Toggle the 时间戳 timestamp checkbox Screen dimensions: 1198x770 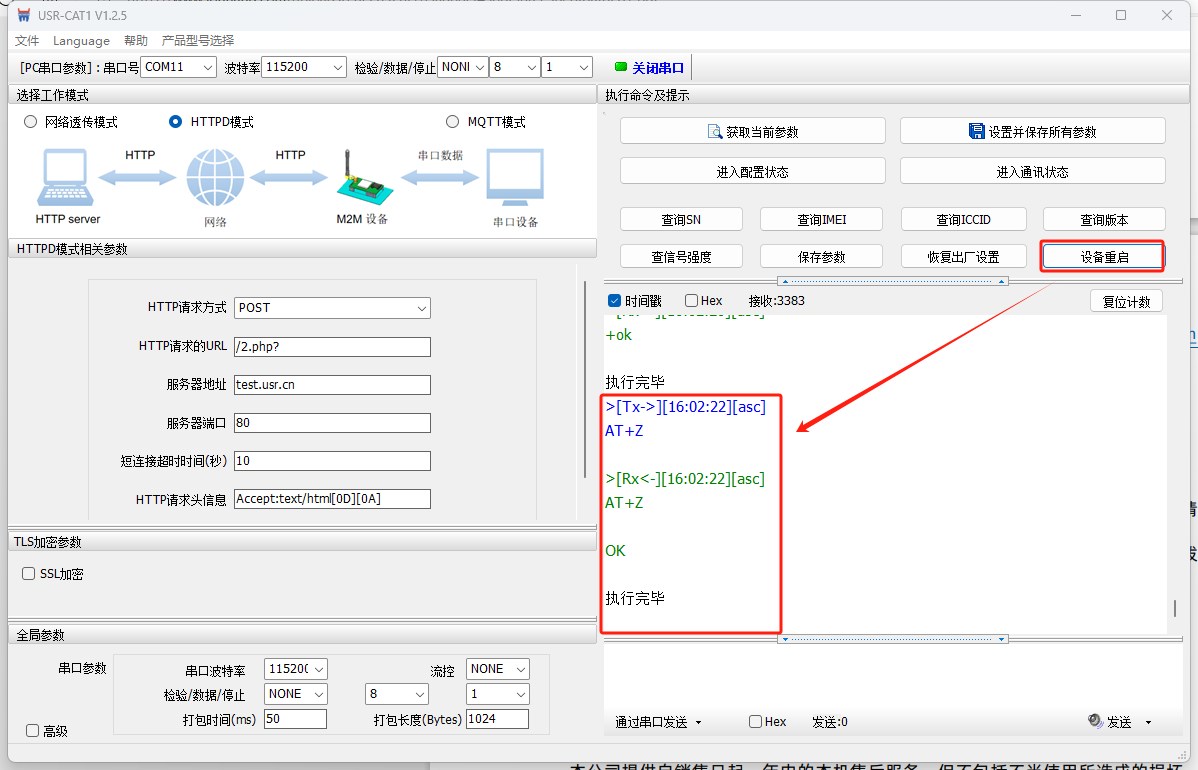614,301
